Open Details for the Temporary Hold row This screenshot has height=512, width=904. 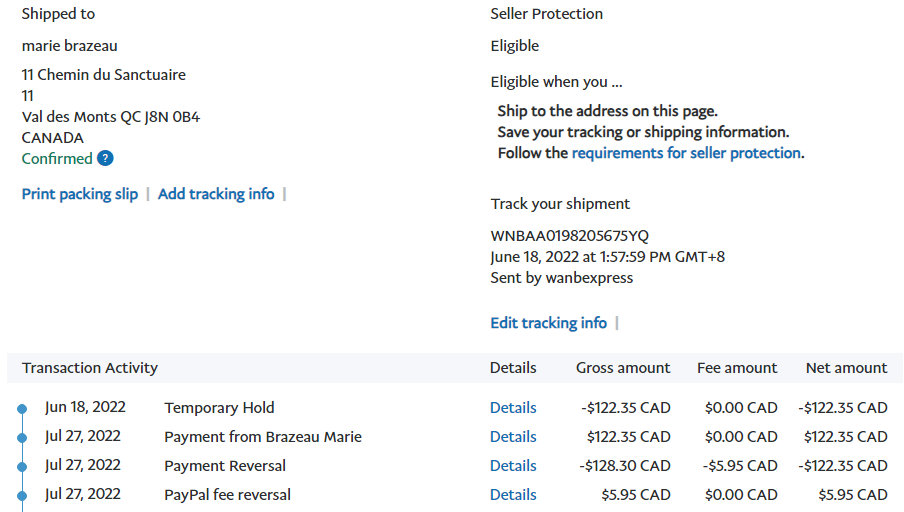pos(513,408)
